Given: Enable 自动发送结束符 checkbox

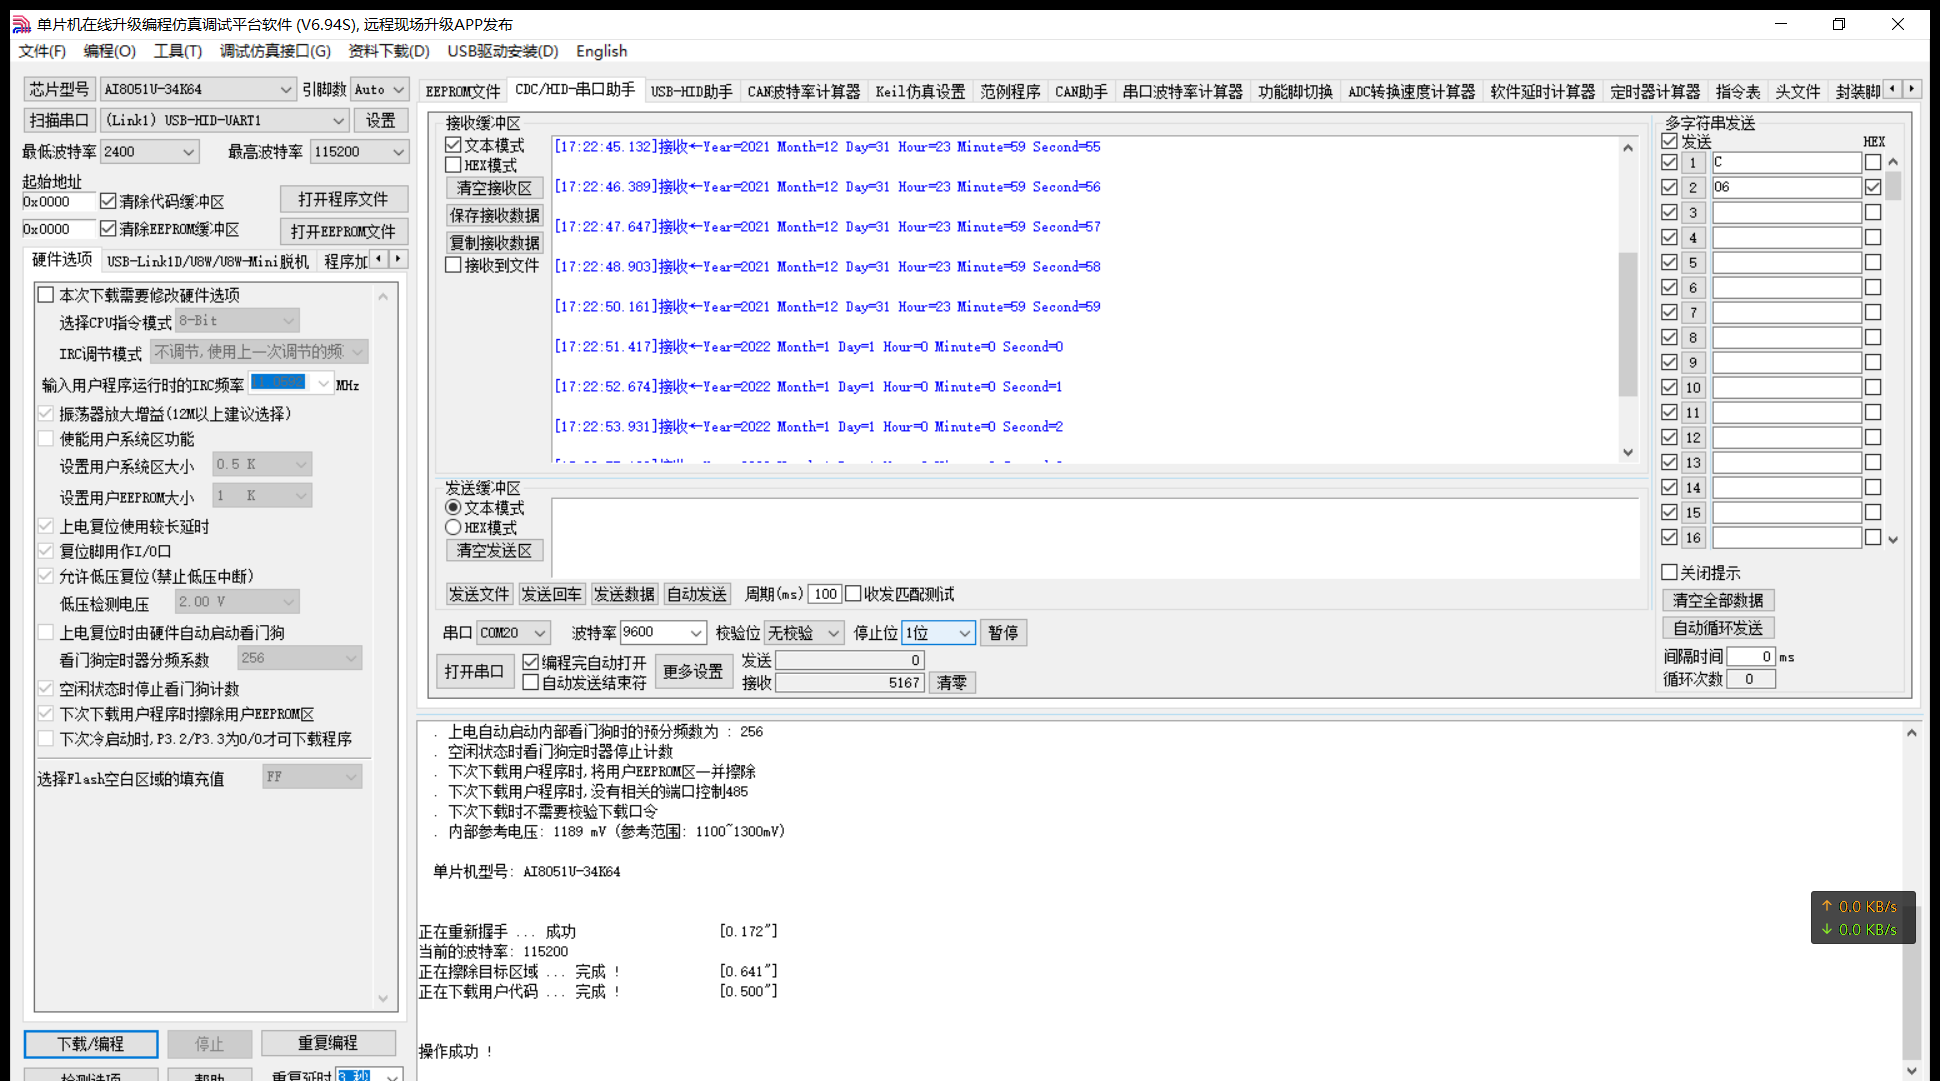Looking at the screenshot, I should click(x=531, y=682).
